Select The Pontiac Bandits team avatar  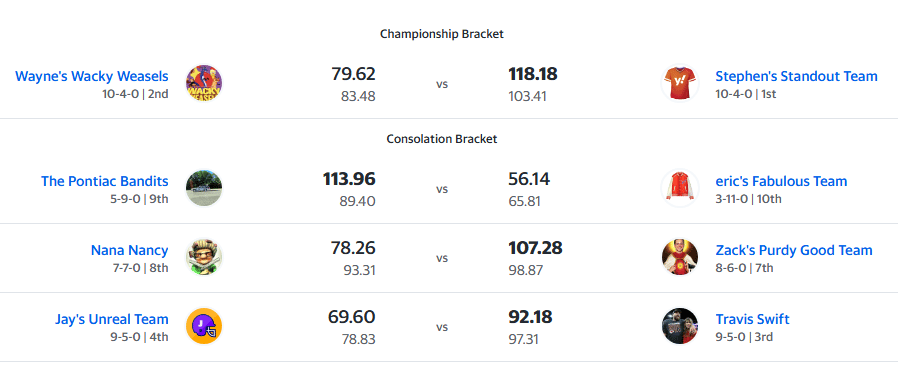pyautogui.click(x=204, y=188)
